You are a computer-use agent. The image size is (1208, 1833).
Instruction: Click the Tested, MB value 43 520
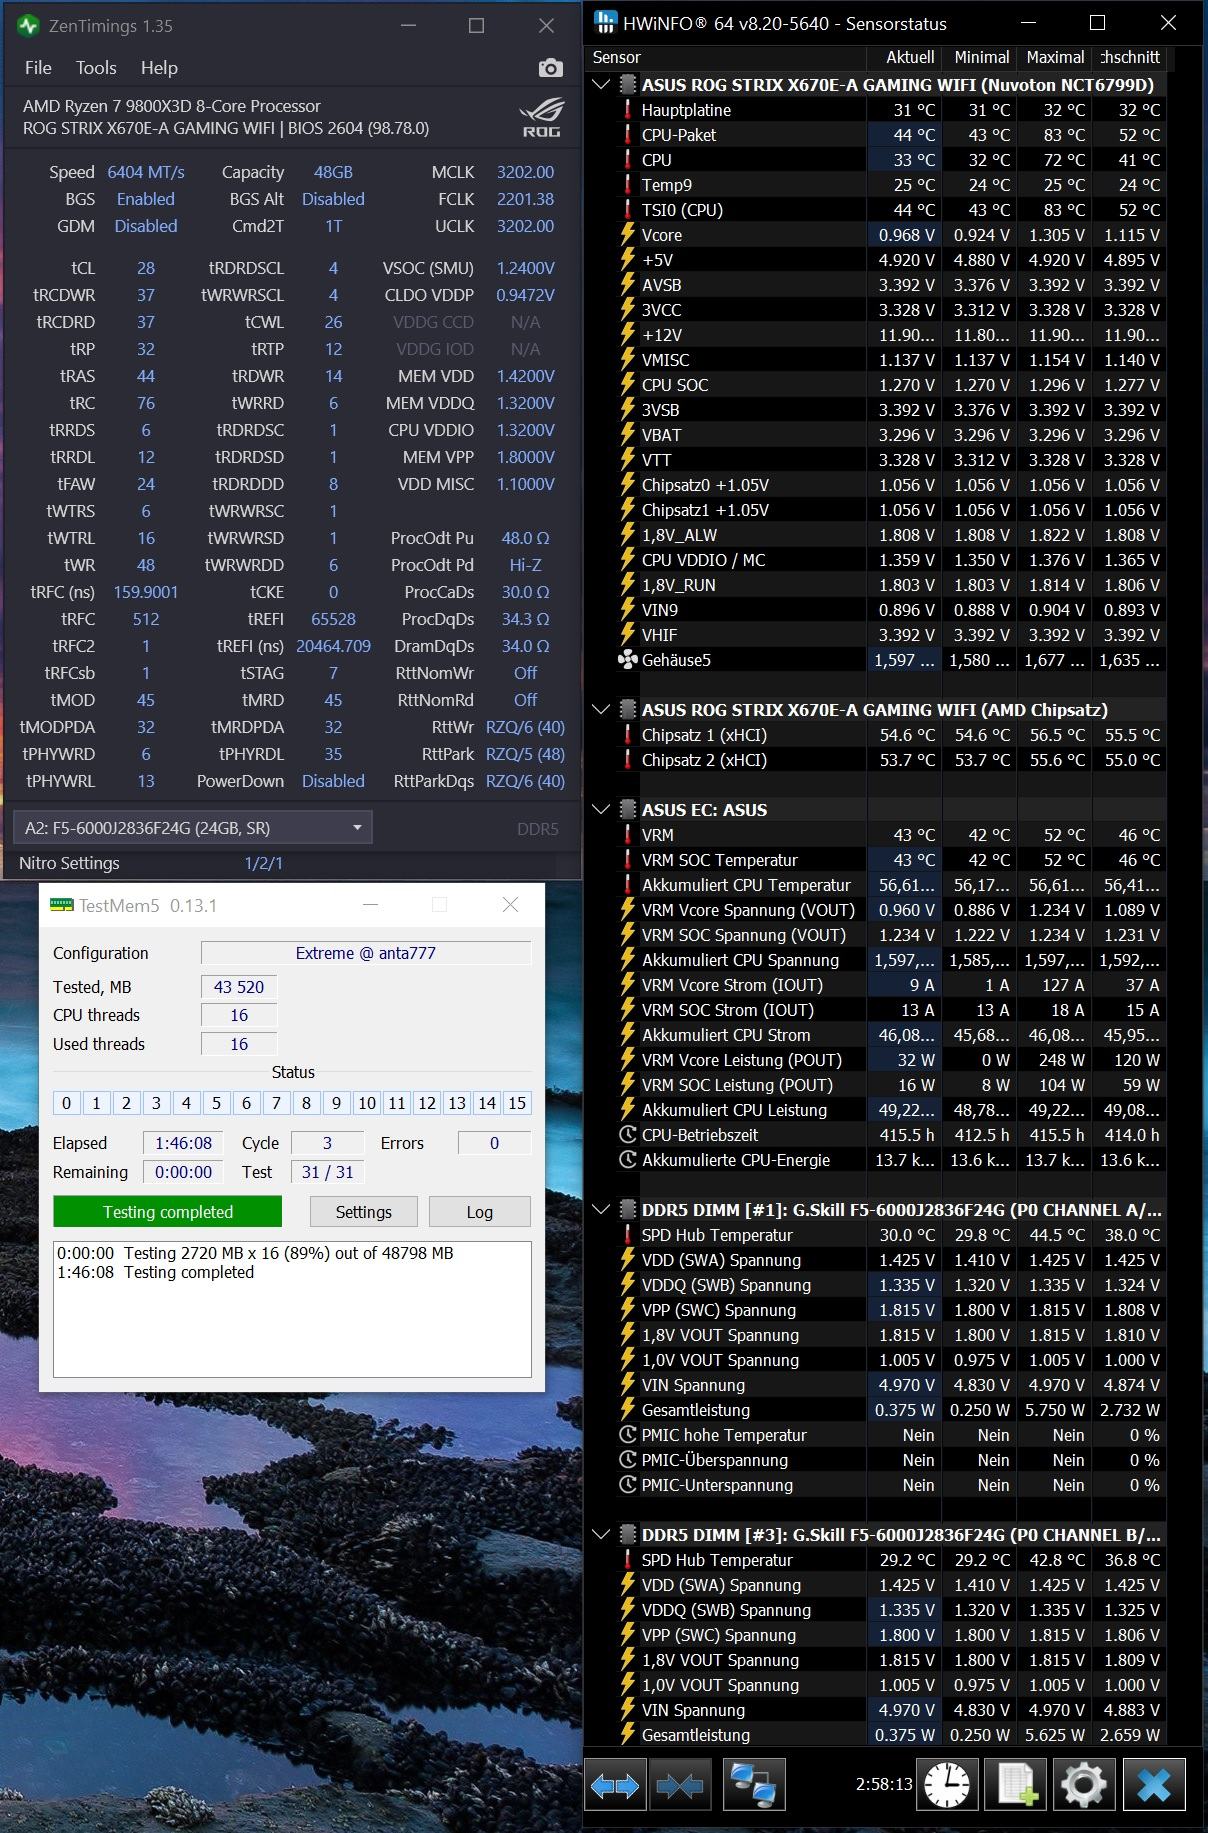coord(239,987)
